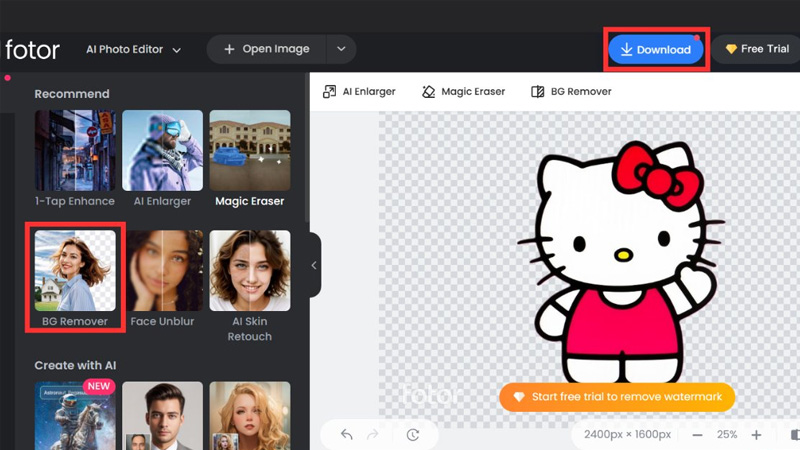
Task: Select AI Enlarger in top toolbar
Action: pyautogui.click(x=359, y=91)
